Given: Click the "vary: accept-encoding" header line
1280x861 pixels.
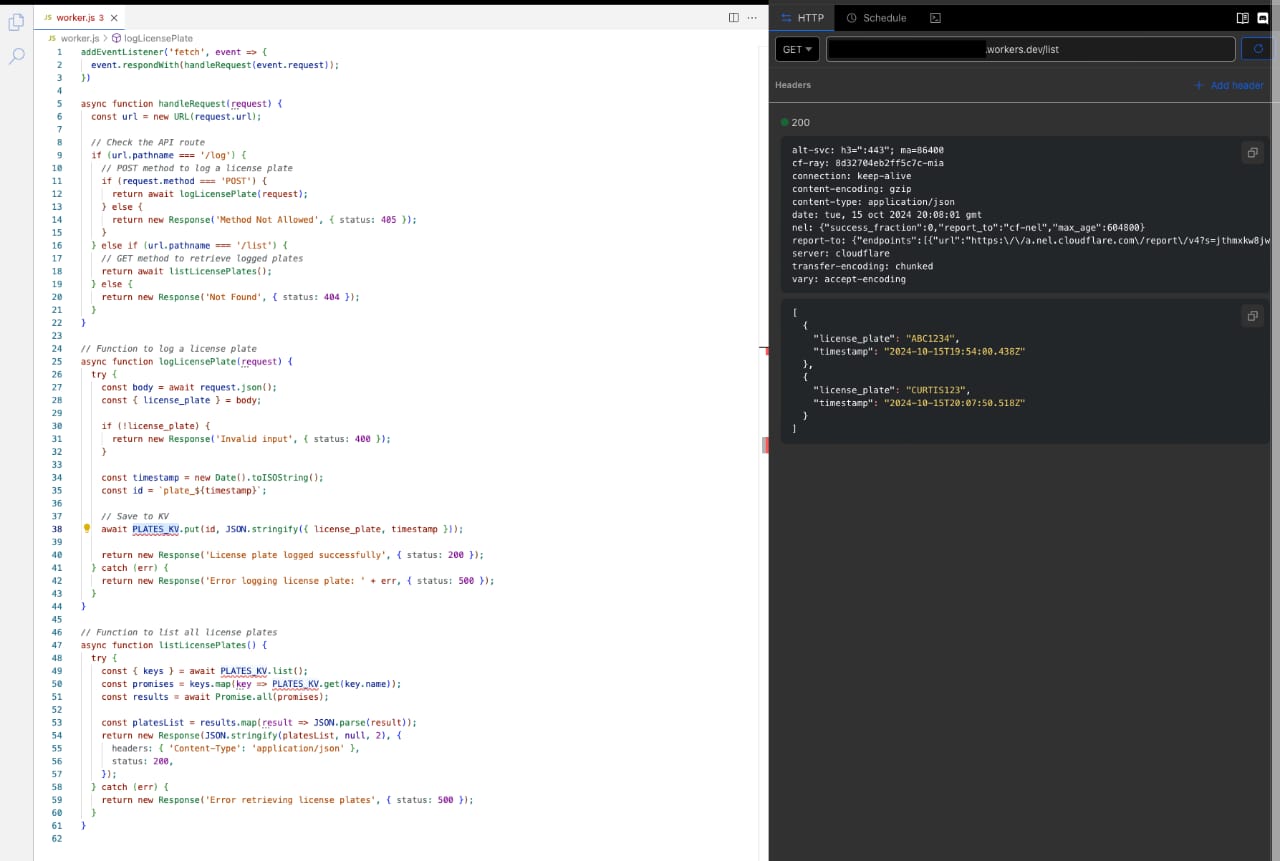Looking at the screenshot, I should [x=849, y=279].
